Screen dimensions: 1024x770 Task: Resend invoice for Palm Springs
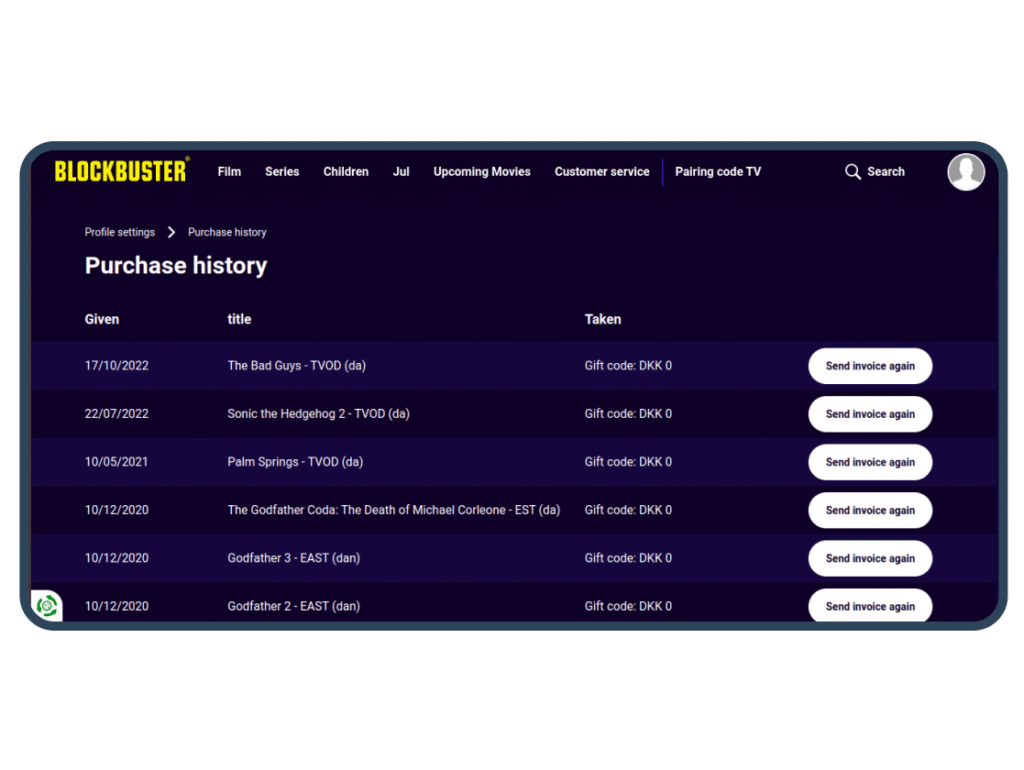tap(870, 462)
